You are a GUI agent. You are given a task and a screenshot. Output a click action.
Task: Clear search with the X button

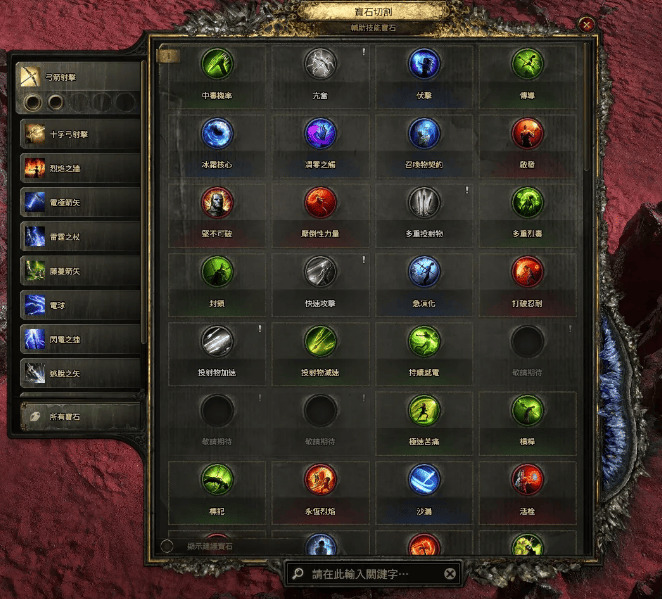tap(450, 574)
